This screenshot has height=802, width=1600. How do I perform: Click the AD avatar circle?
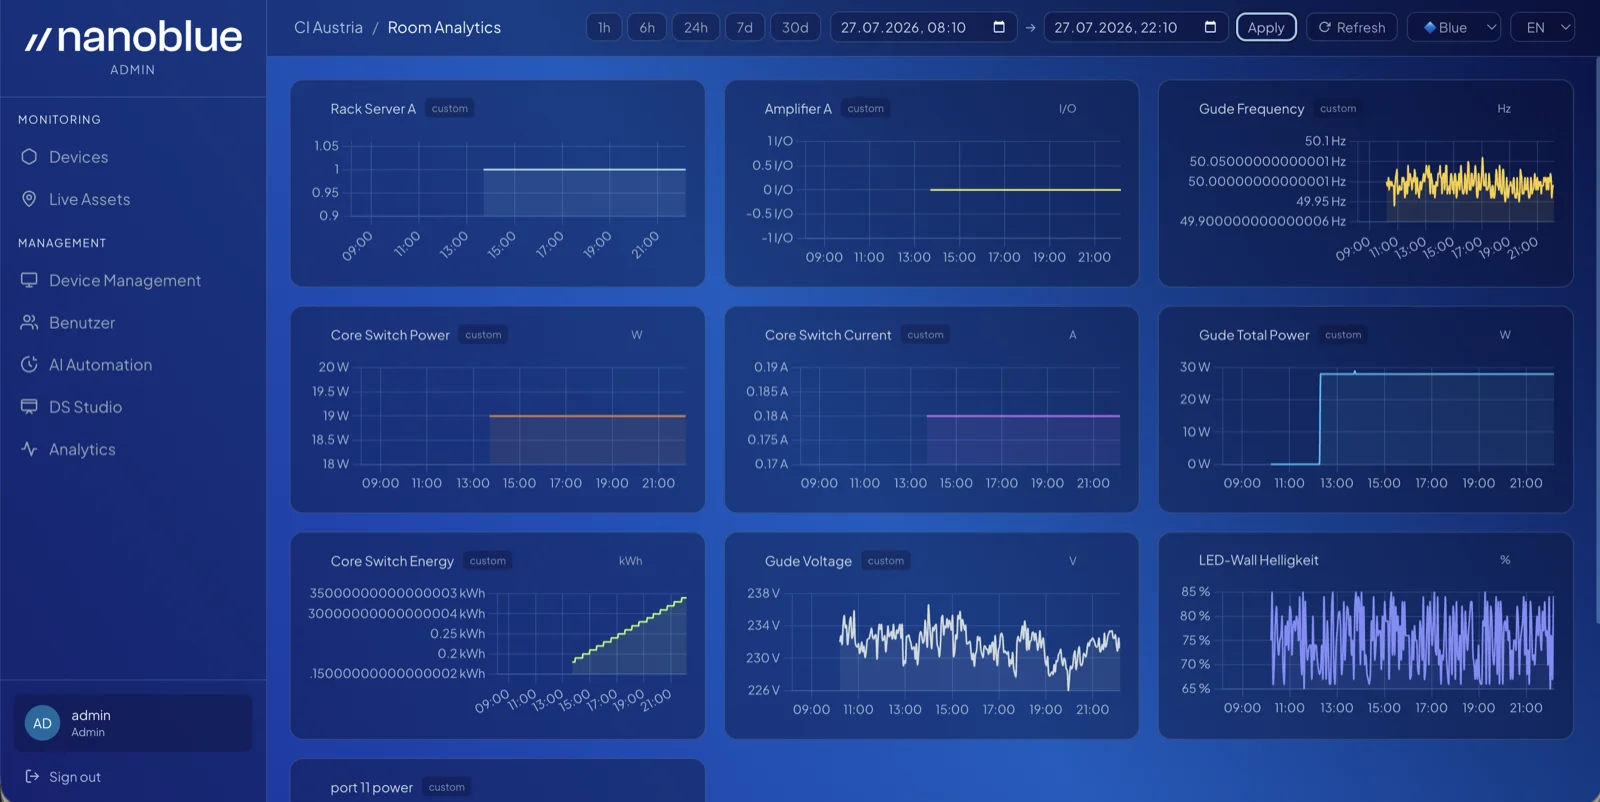42,723
